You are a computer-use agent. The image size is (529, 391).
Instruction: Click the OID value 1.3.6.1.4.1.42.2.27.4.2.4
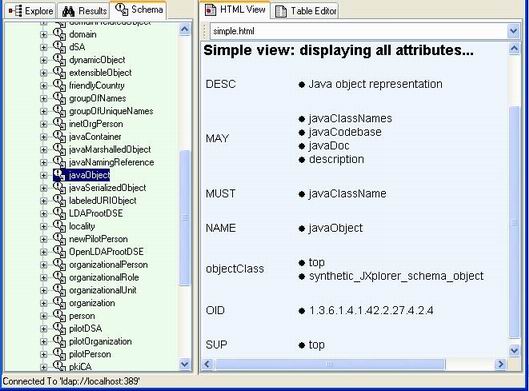(371, 310)
